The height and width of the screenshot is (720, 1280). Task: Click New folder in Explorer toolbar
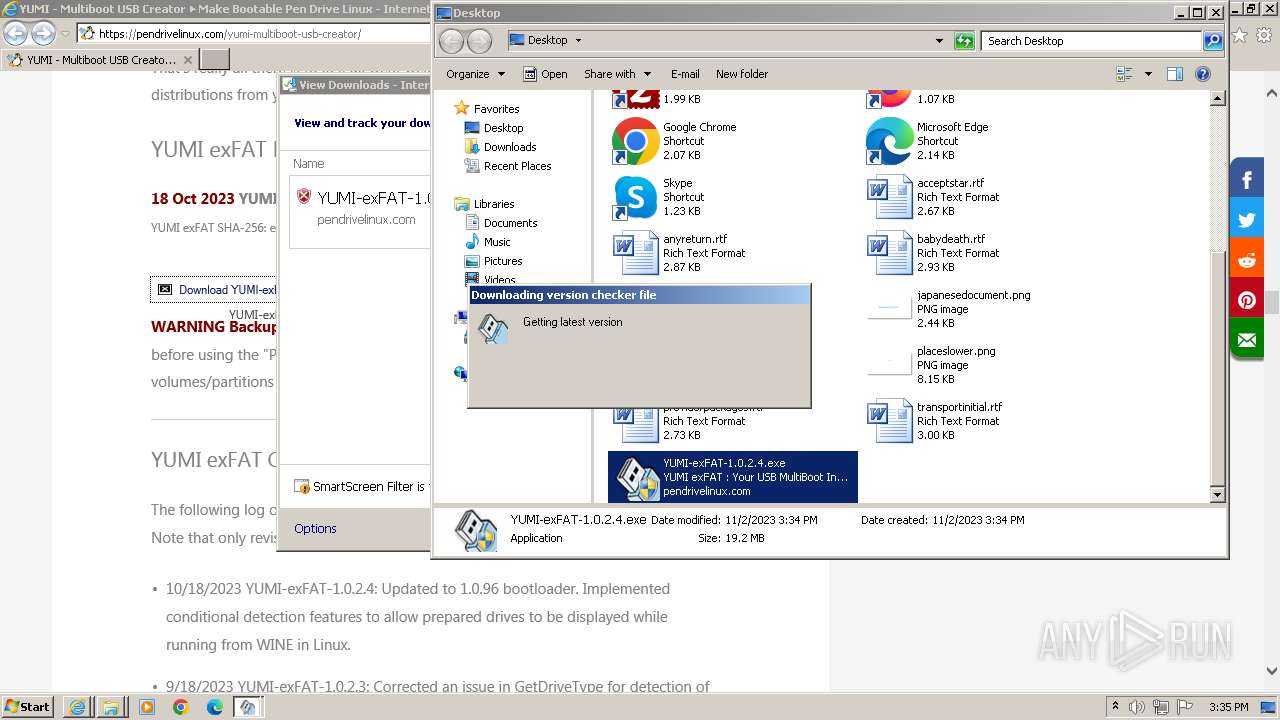point(742,74)
